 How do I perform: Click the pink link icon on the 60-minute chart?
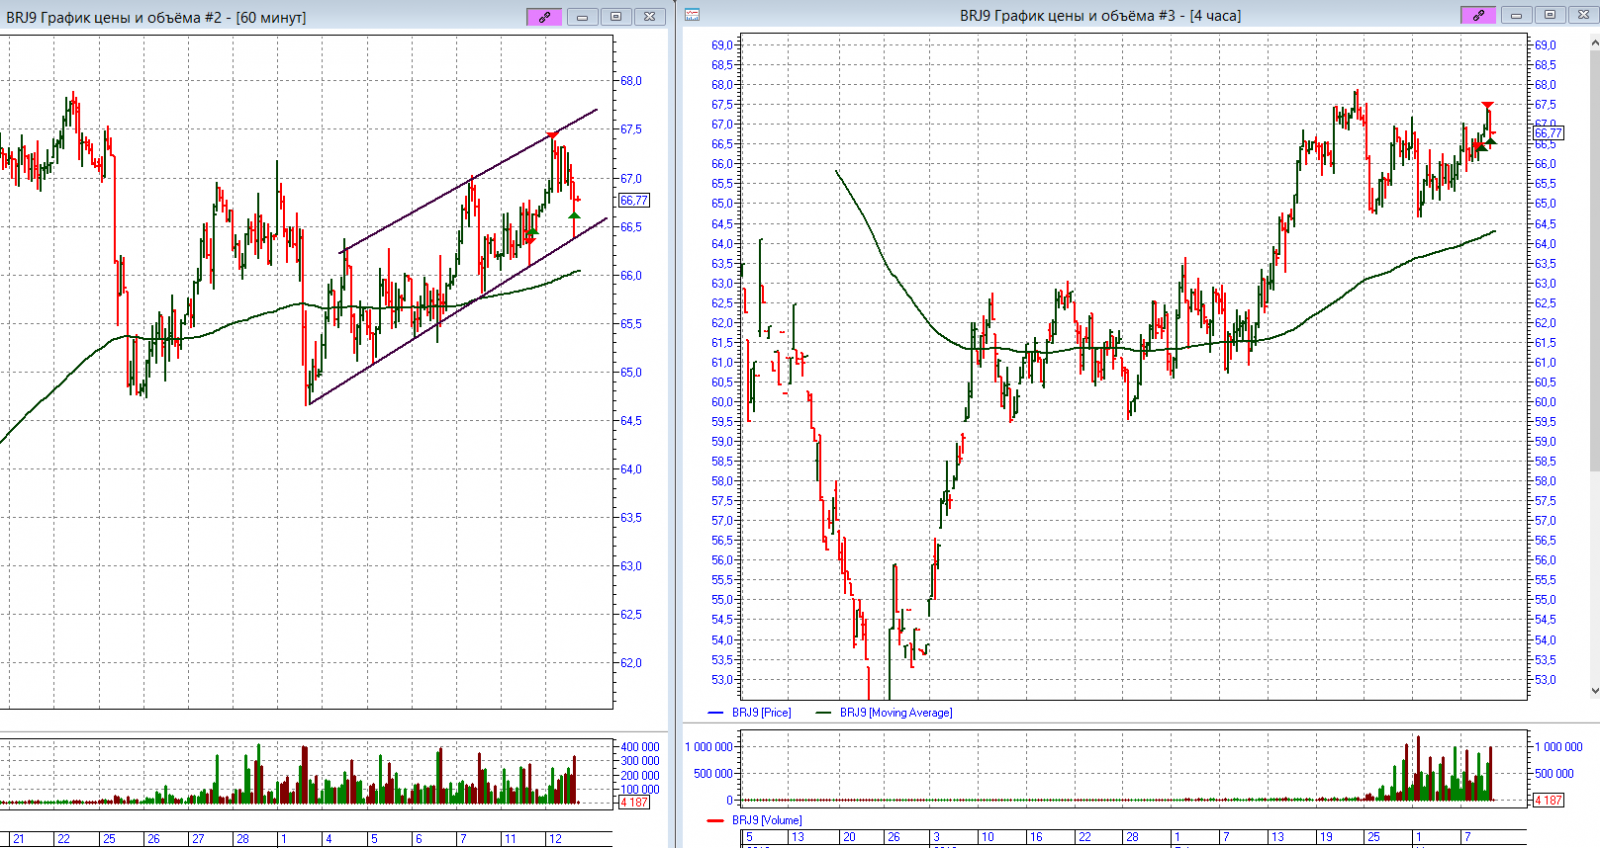tap(544, 17)
